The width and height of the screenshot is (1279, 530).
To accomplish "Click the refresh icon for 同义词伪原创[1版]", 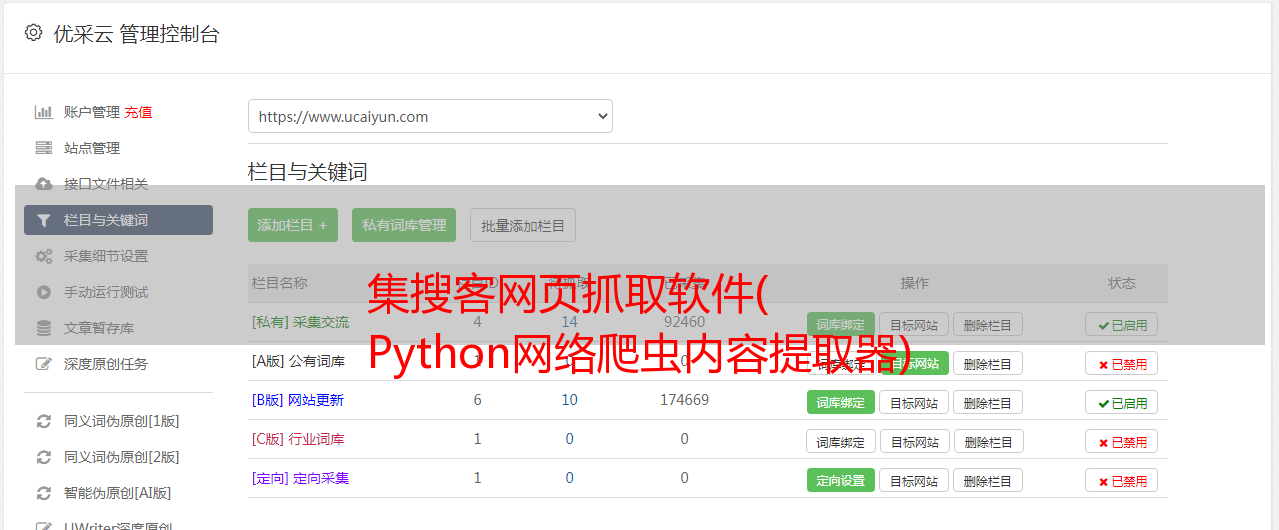I will point(43,421).
